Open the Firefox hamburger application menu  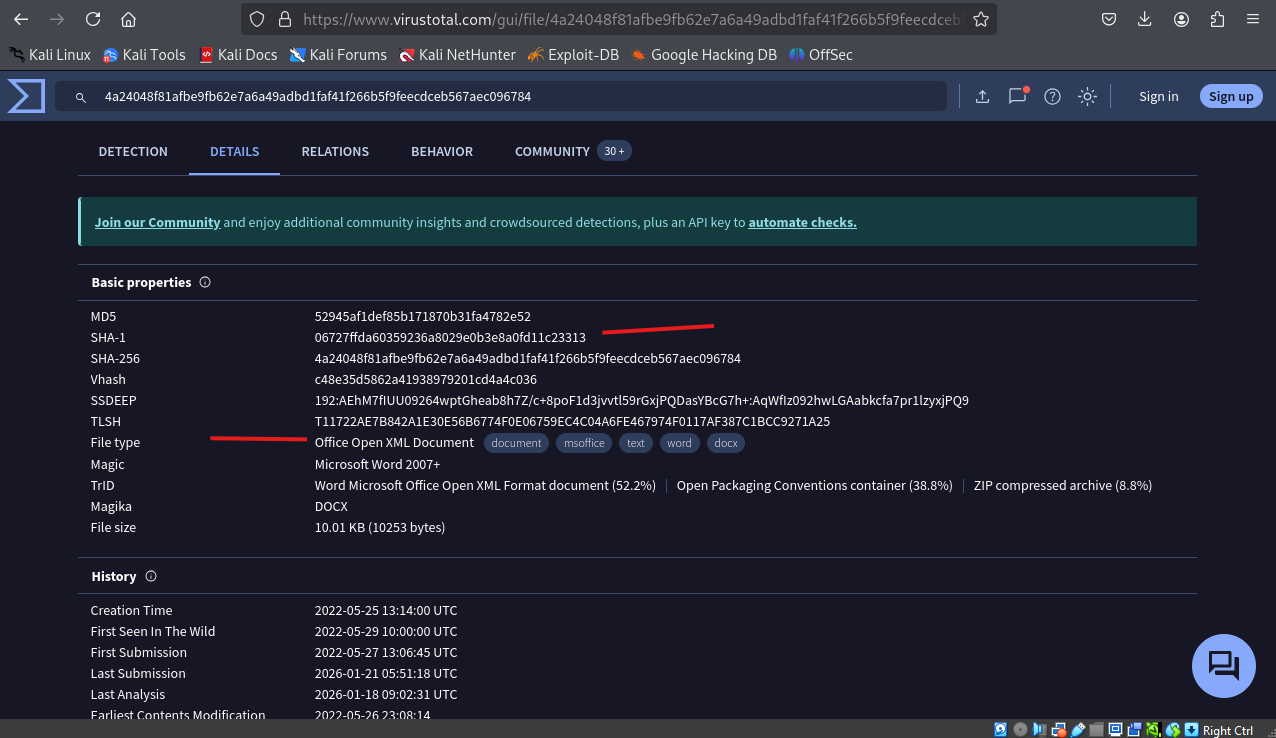pos(1253,19)
